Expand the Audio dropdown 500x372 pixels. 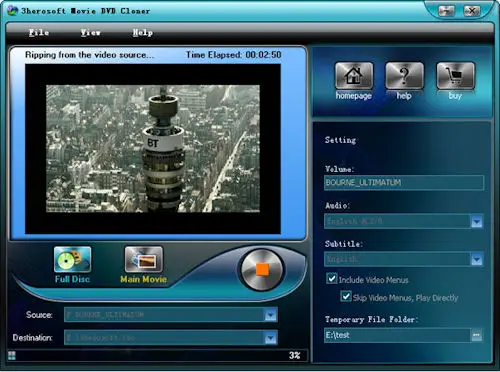[x=477, y=222]
